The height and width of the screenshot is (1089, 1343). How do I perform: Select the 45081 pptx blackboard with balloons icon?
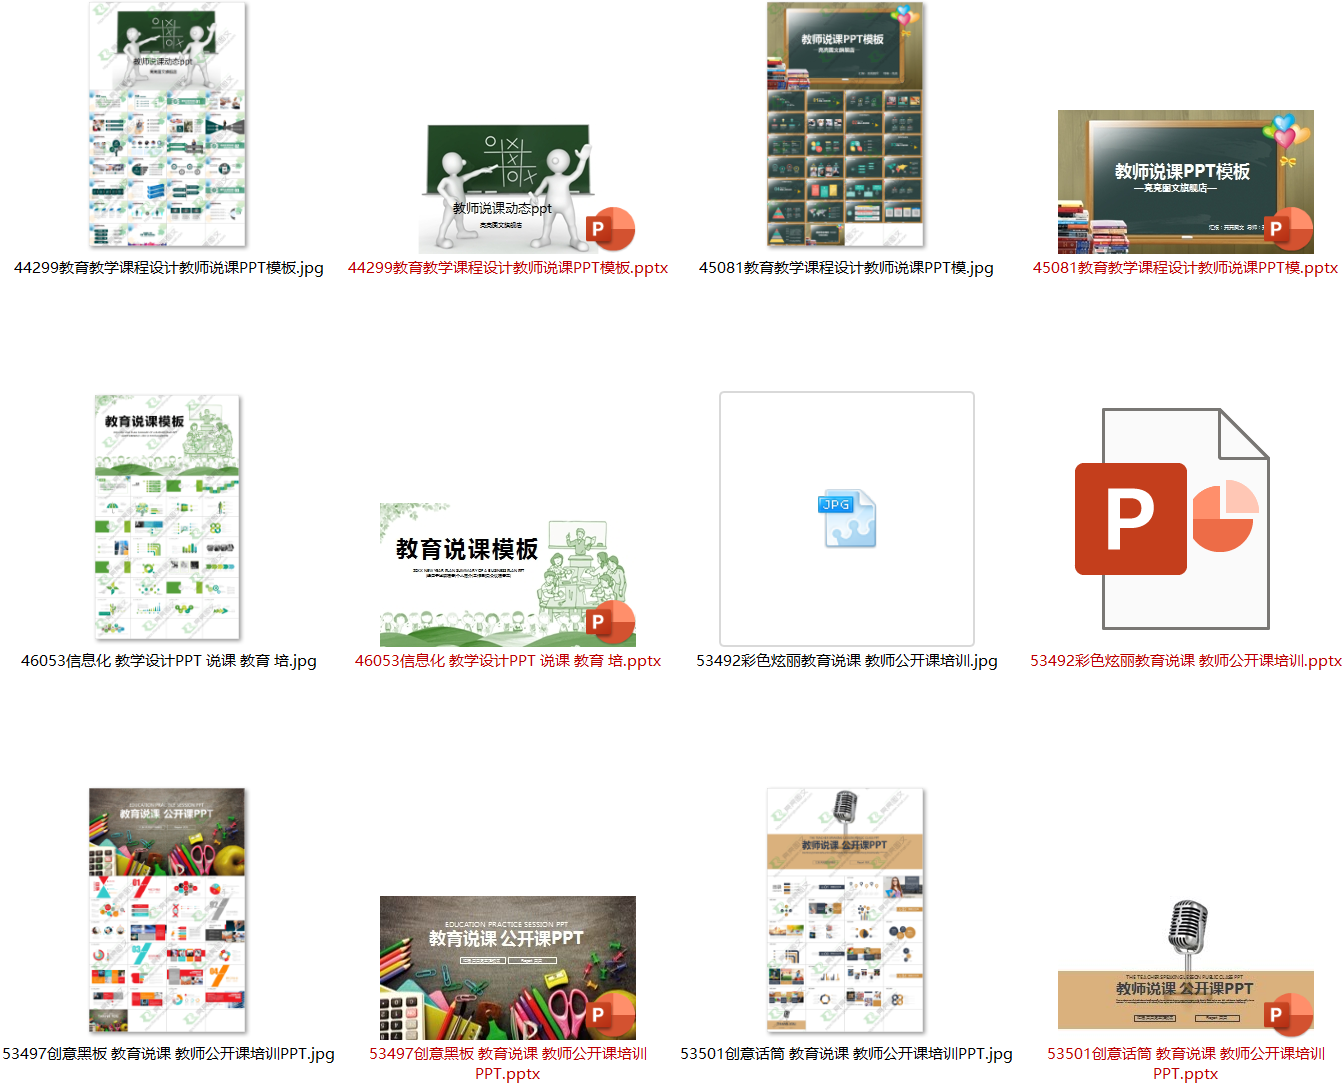[x=1185, y=182]
